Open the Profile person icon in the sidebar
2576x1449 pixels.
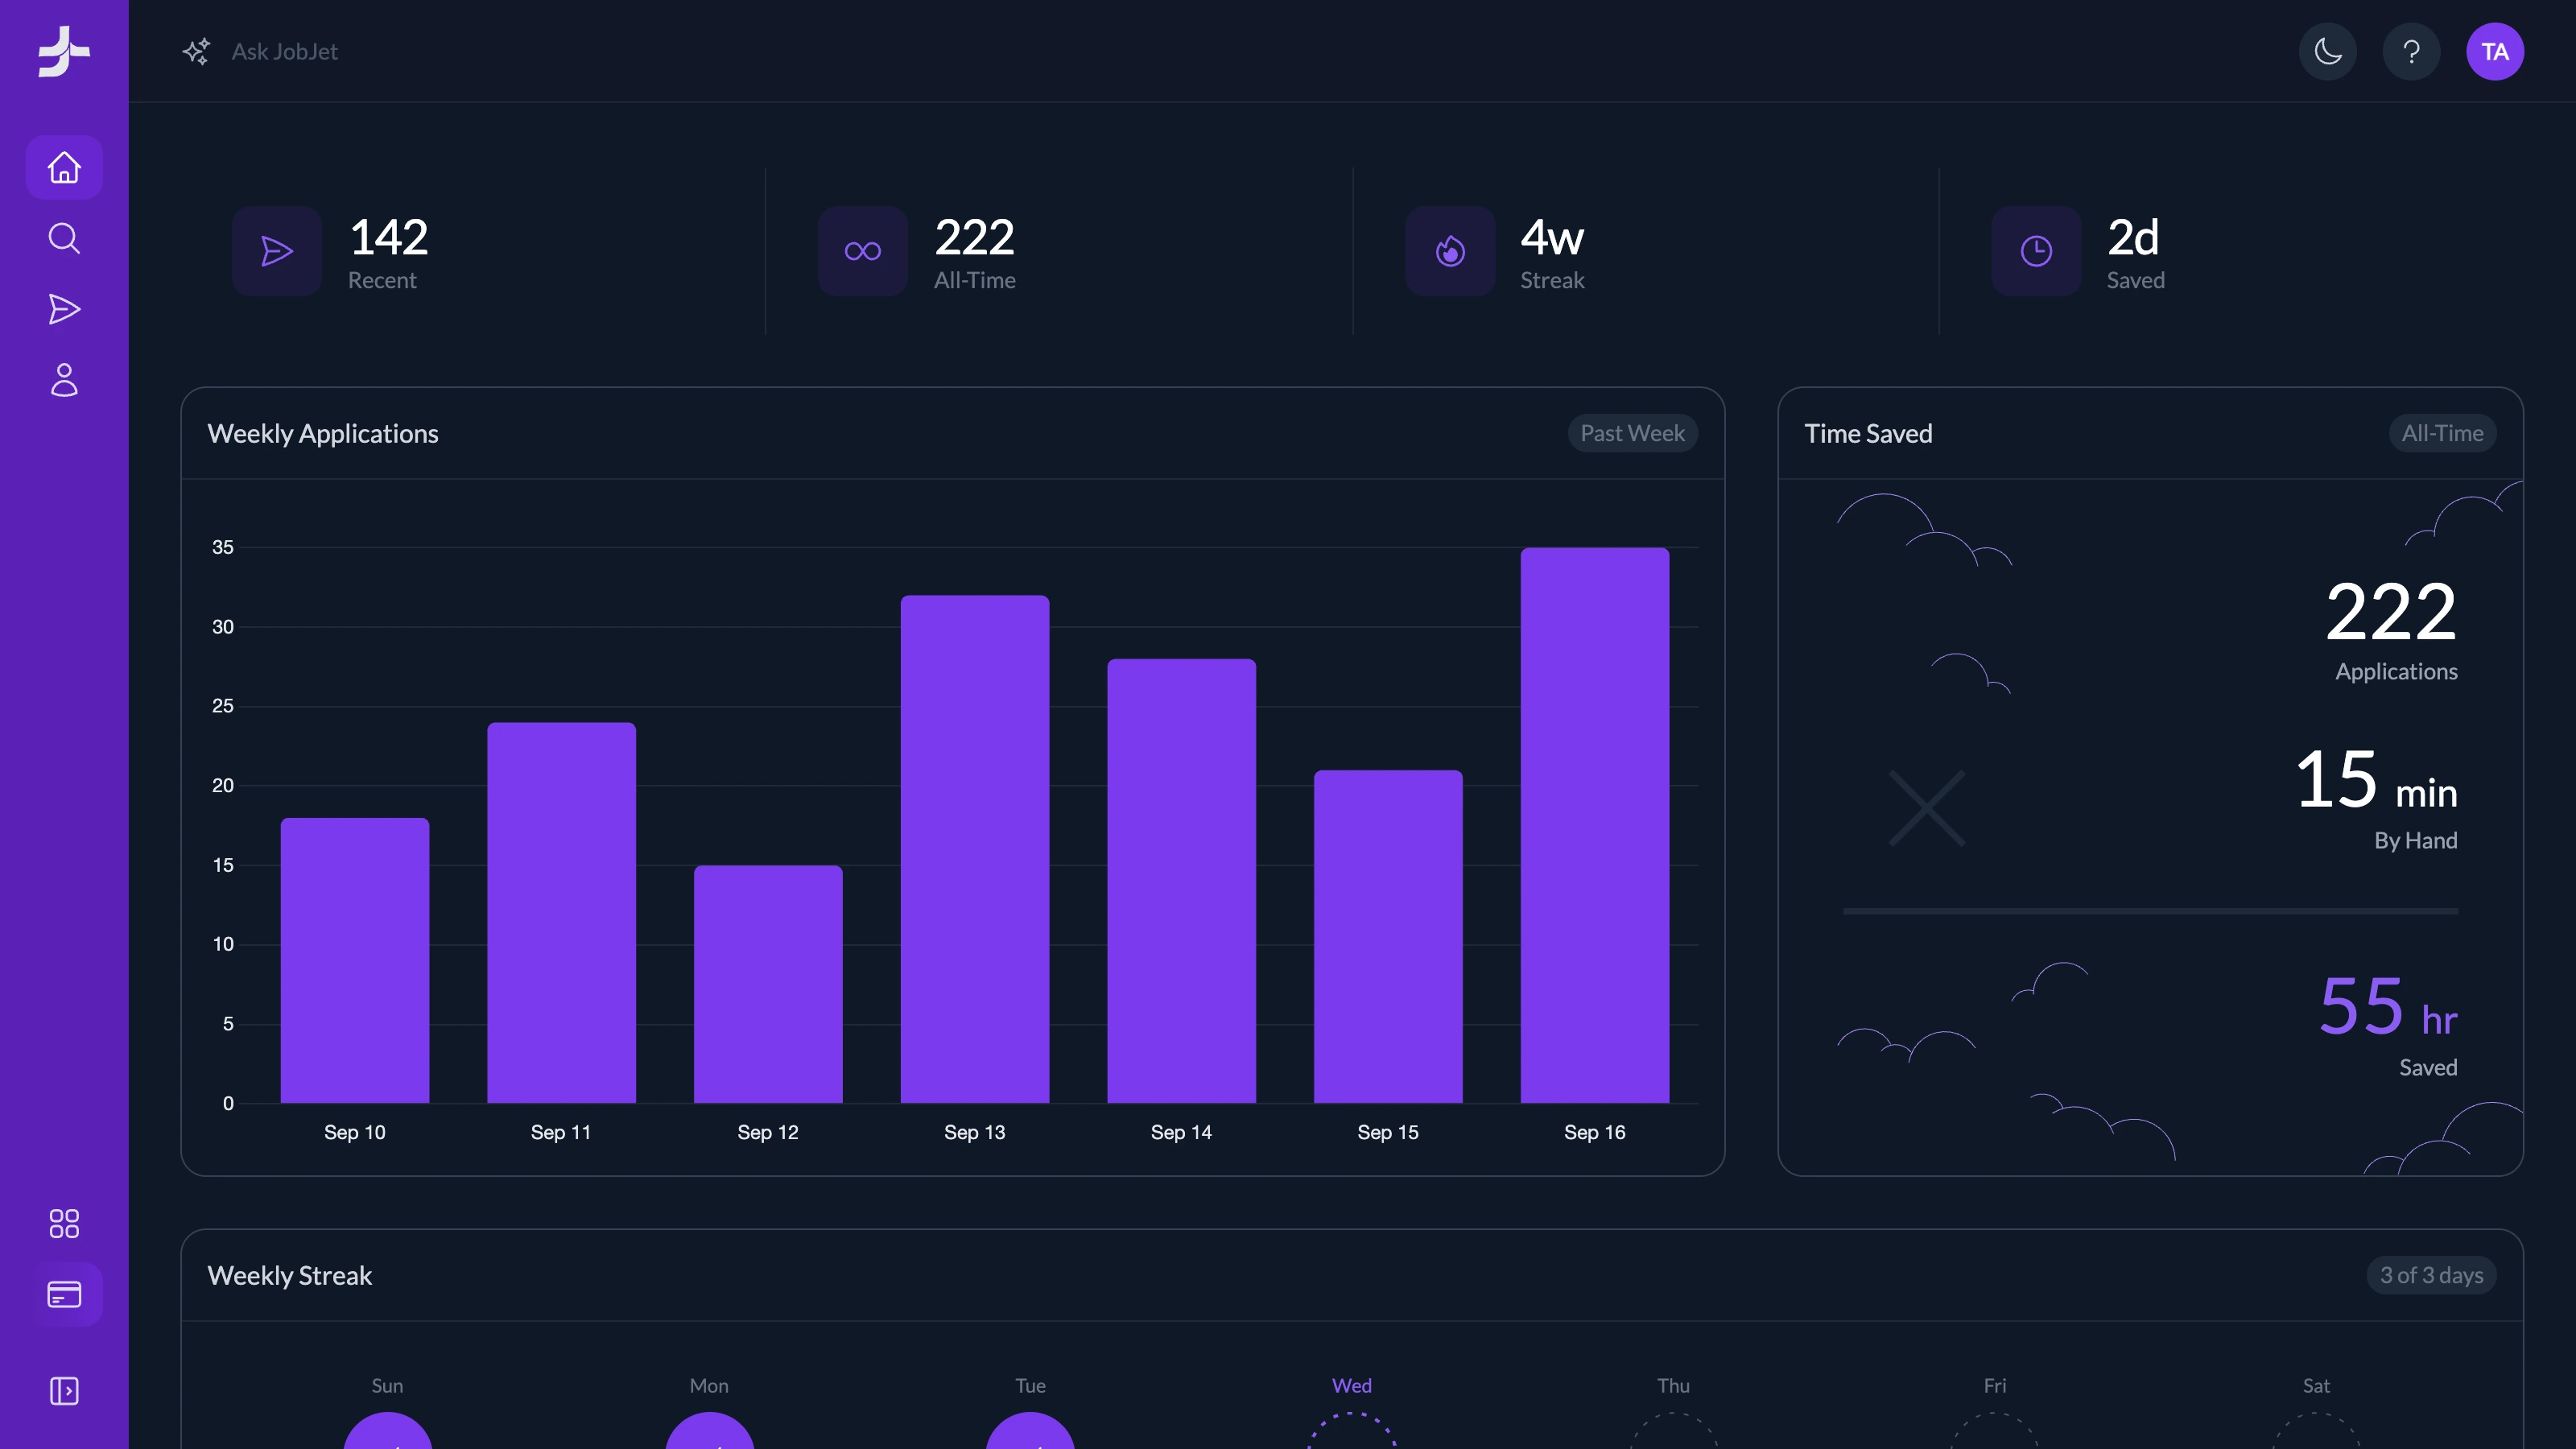(x=64, y=380)
